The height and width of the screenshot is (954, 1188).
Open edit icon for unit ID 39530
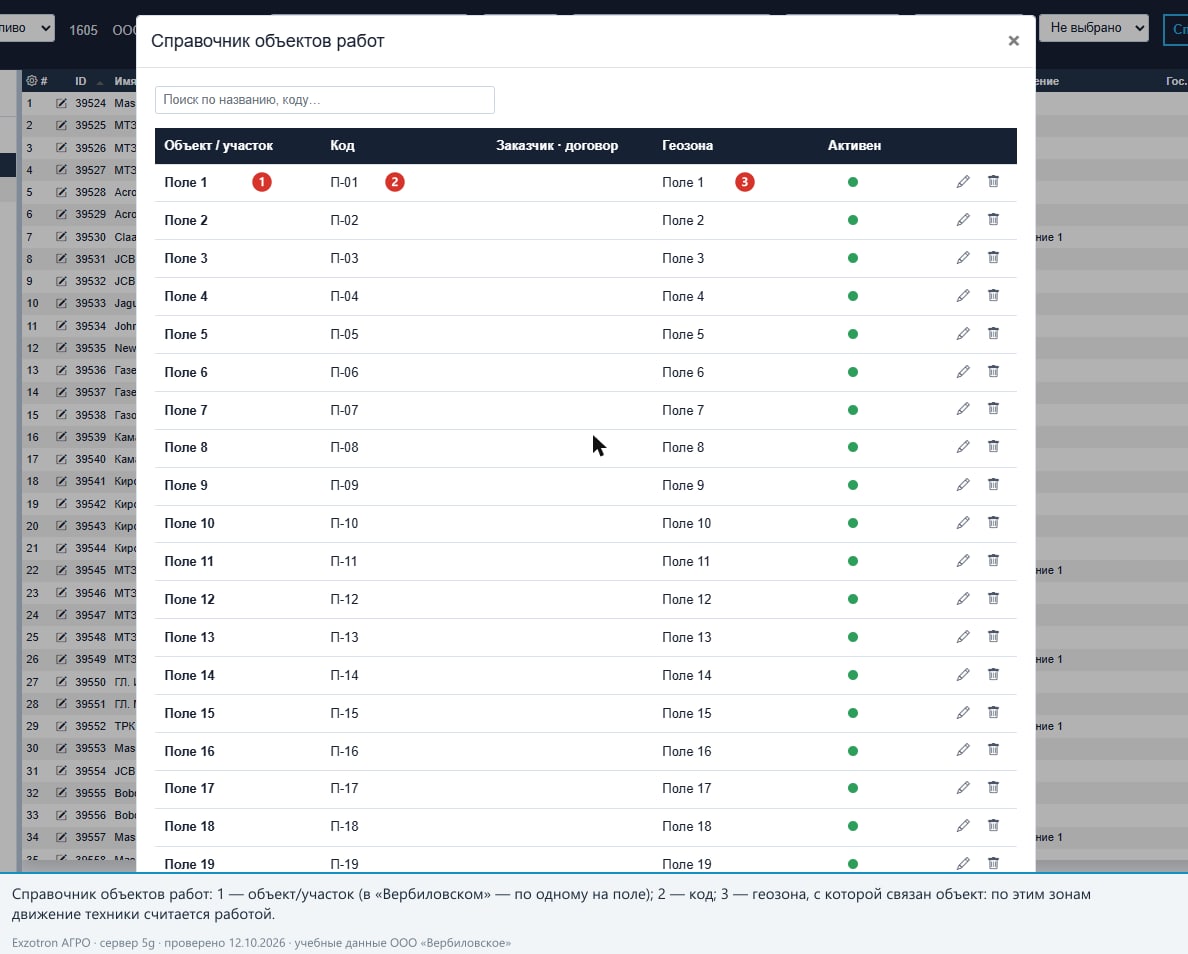coord(61,236)
